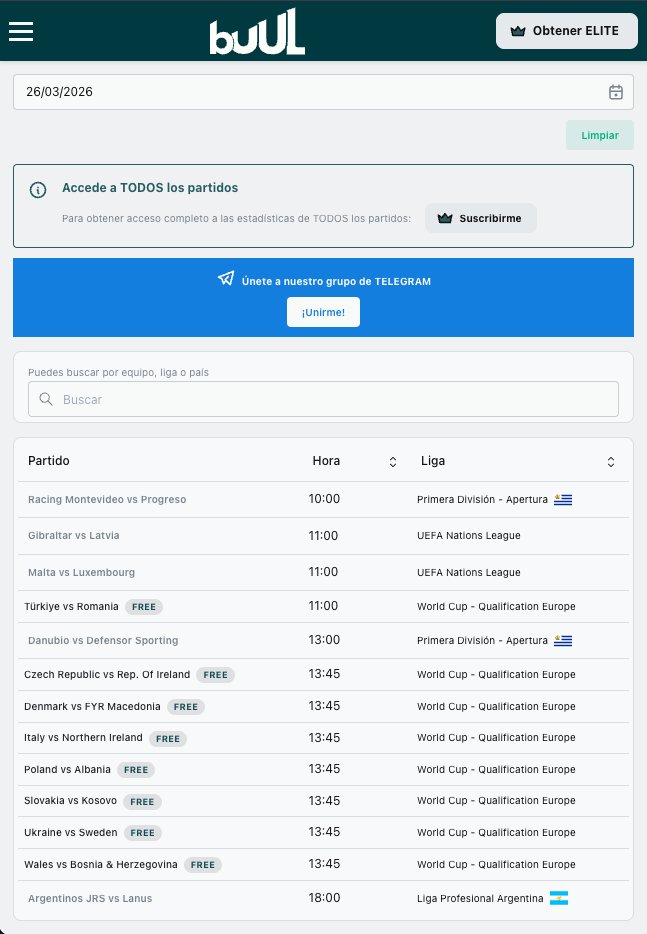The height and width of the screenshot is (934, 647).
Task: Click World Cup Qualification in Türkiye row
Action: click(x=496, y=606)
